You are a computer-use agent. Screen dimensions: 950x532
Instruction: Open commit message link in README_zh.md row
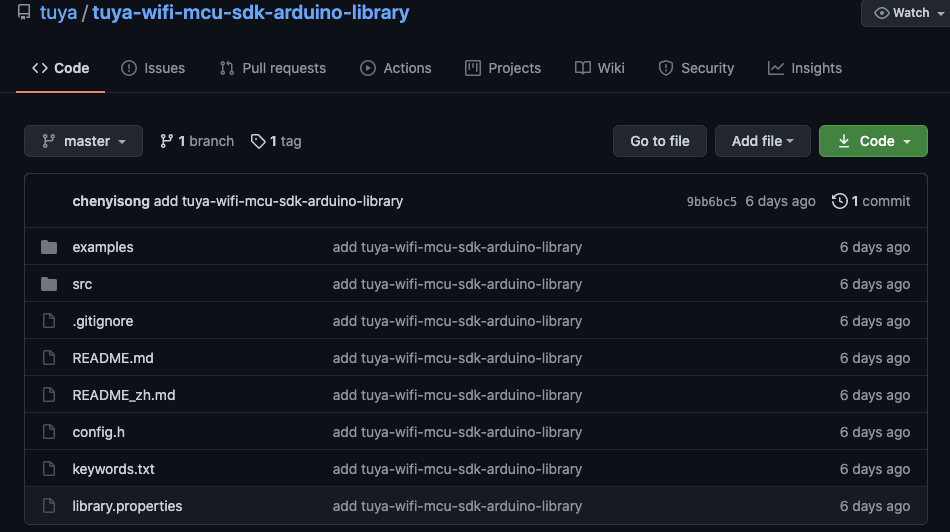click(x=457, y=395)
